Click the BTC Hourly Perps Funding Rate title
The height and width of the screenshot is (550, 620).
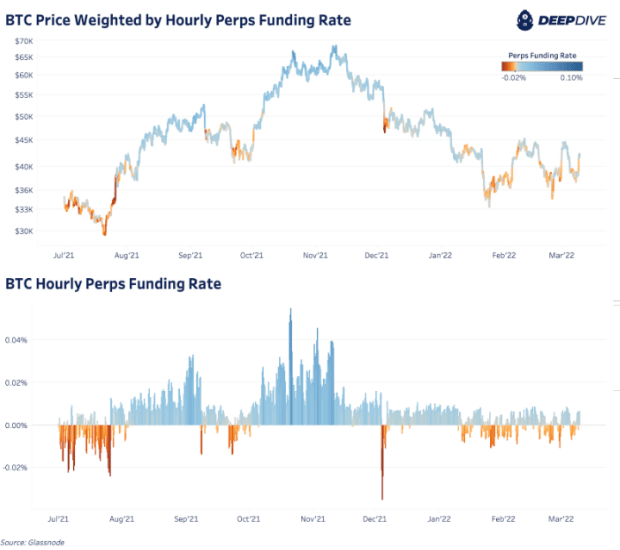click(113, 284)
